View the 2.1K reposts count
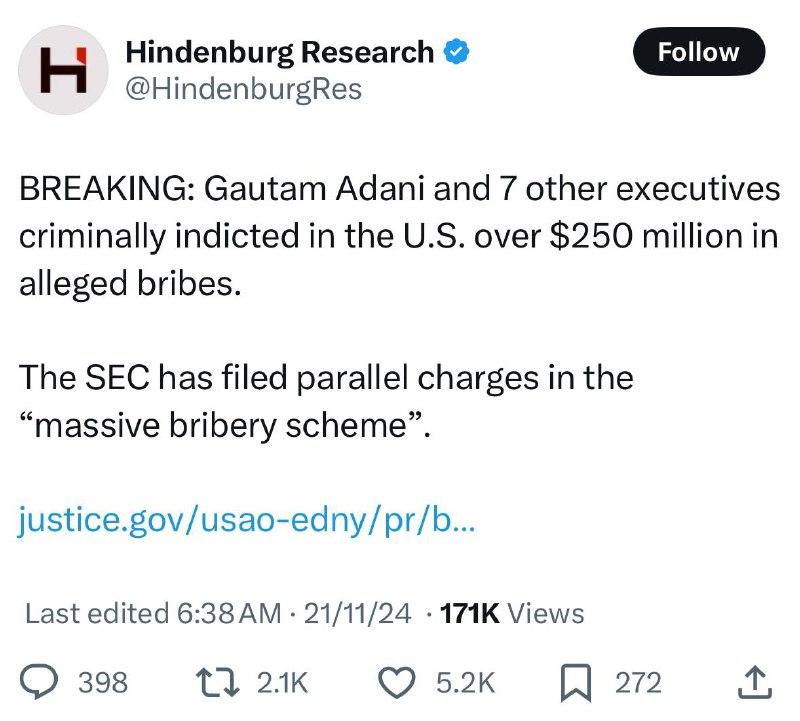The image size is (800, 721). [283, 683]
